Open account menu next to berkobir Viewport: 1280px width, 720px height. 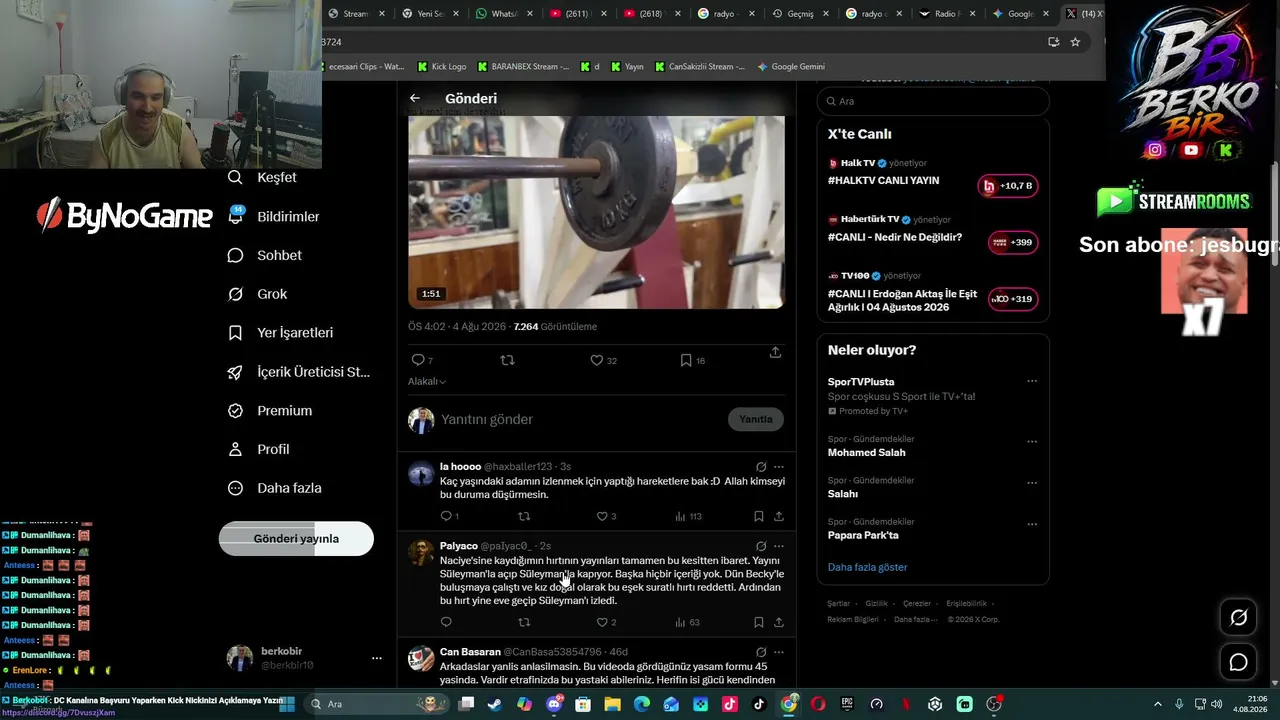[377, 658]
